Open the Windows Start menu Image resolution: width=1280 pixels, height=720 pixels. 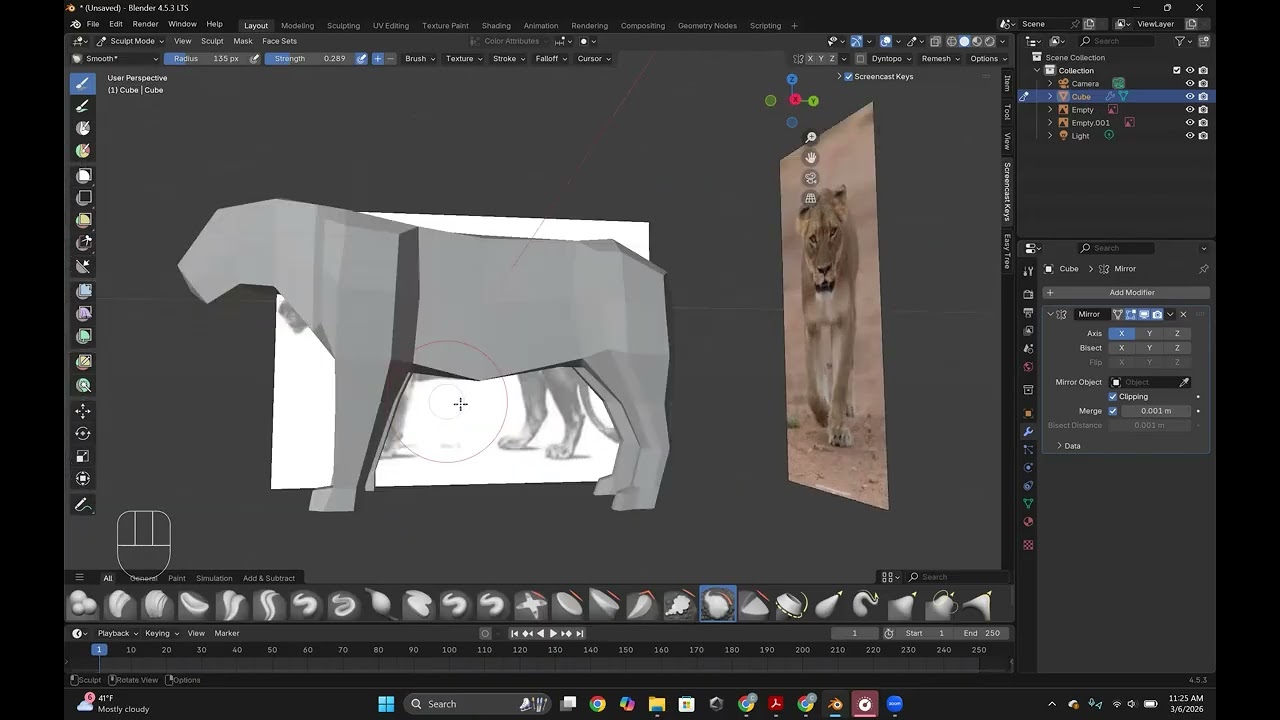tap(386, 704)
